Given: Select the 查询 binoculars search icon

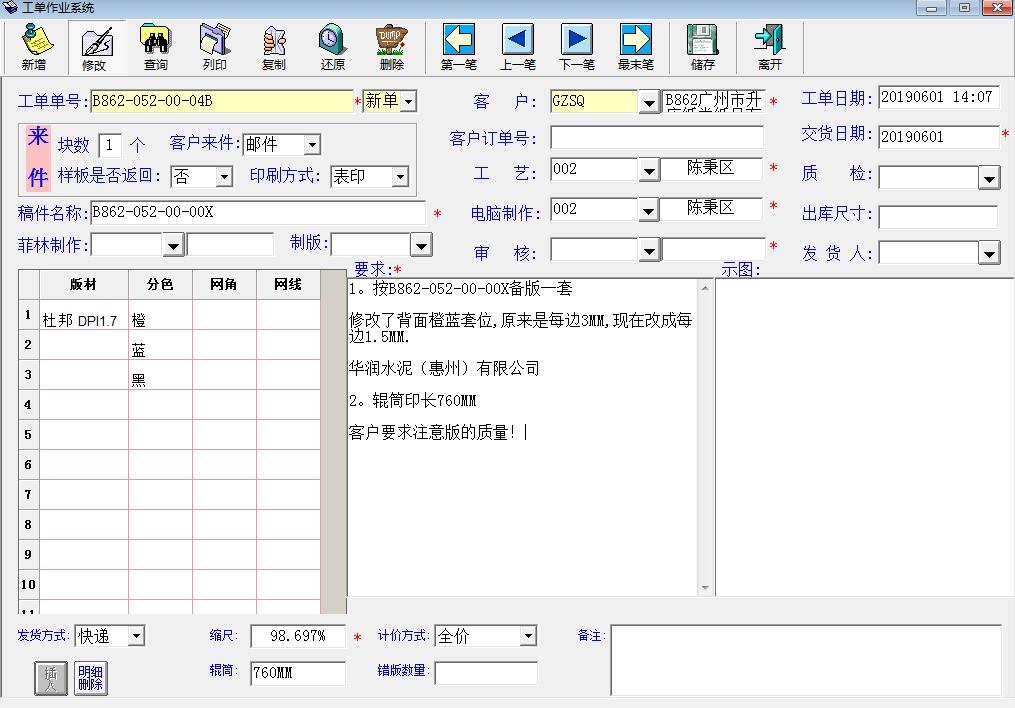Looking at the screenshot, I should [x=156, y=47].
